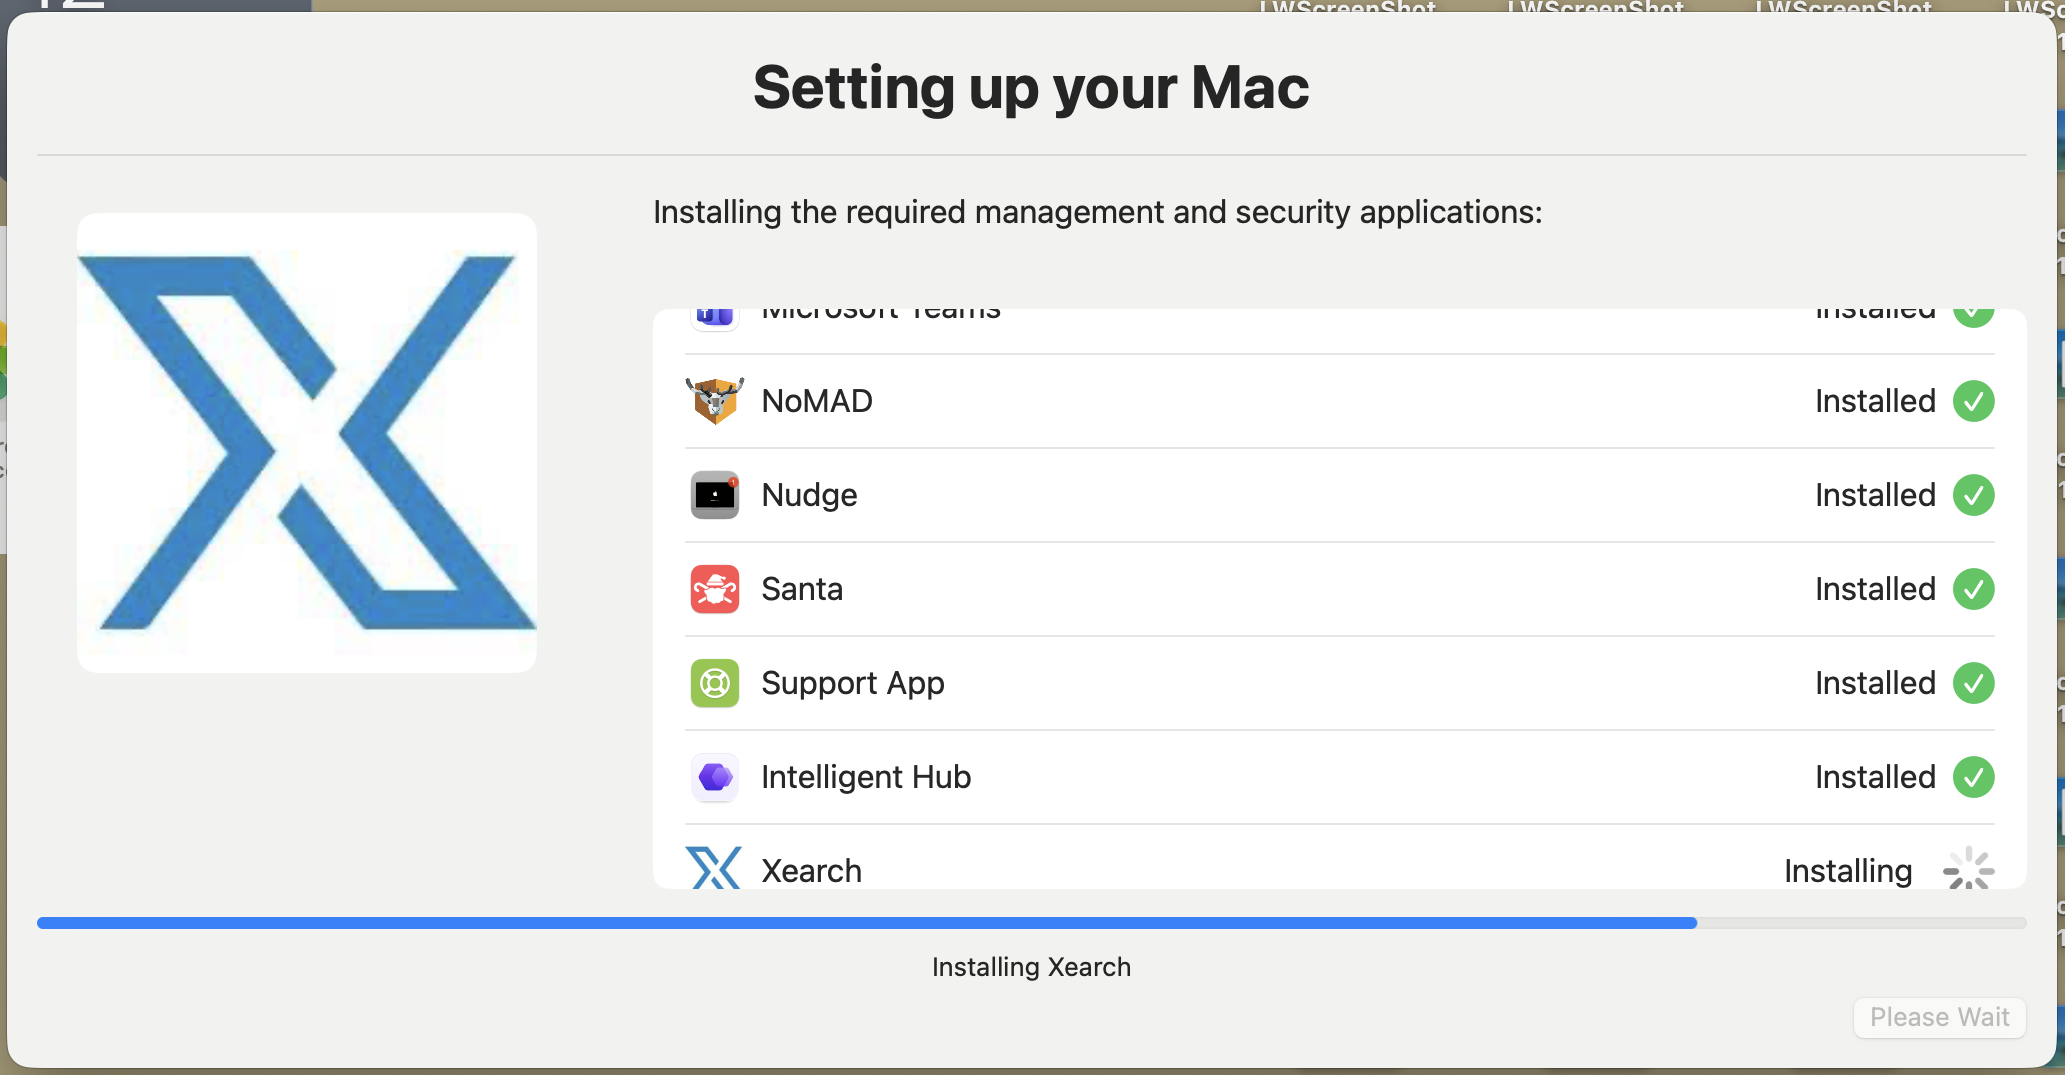Viewport: 2065px width, 1075px height.
Task: Select the Intelligent Hub row label
Action: coord(866,777)
